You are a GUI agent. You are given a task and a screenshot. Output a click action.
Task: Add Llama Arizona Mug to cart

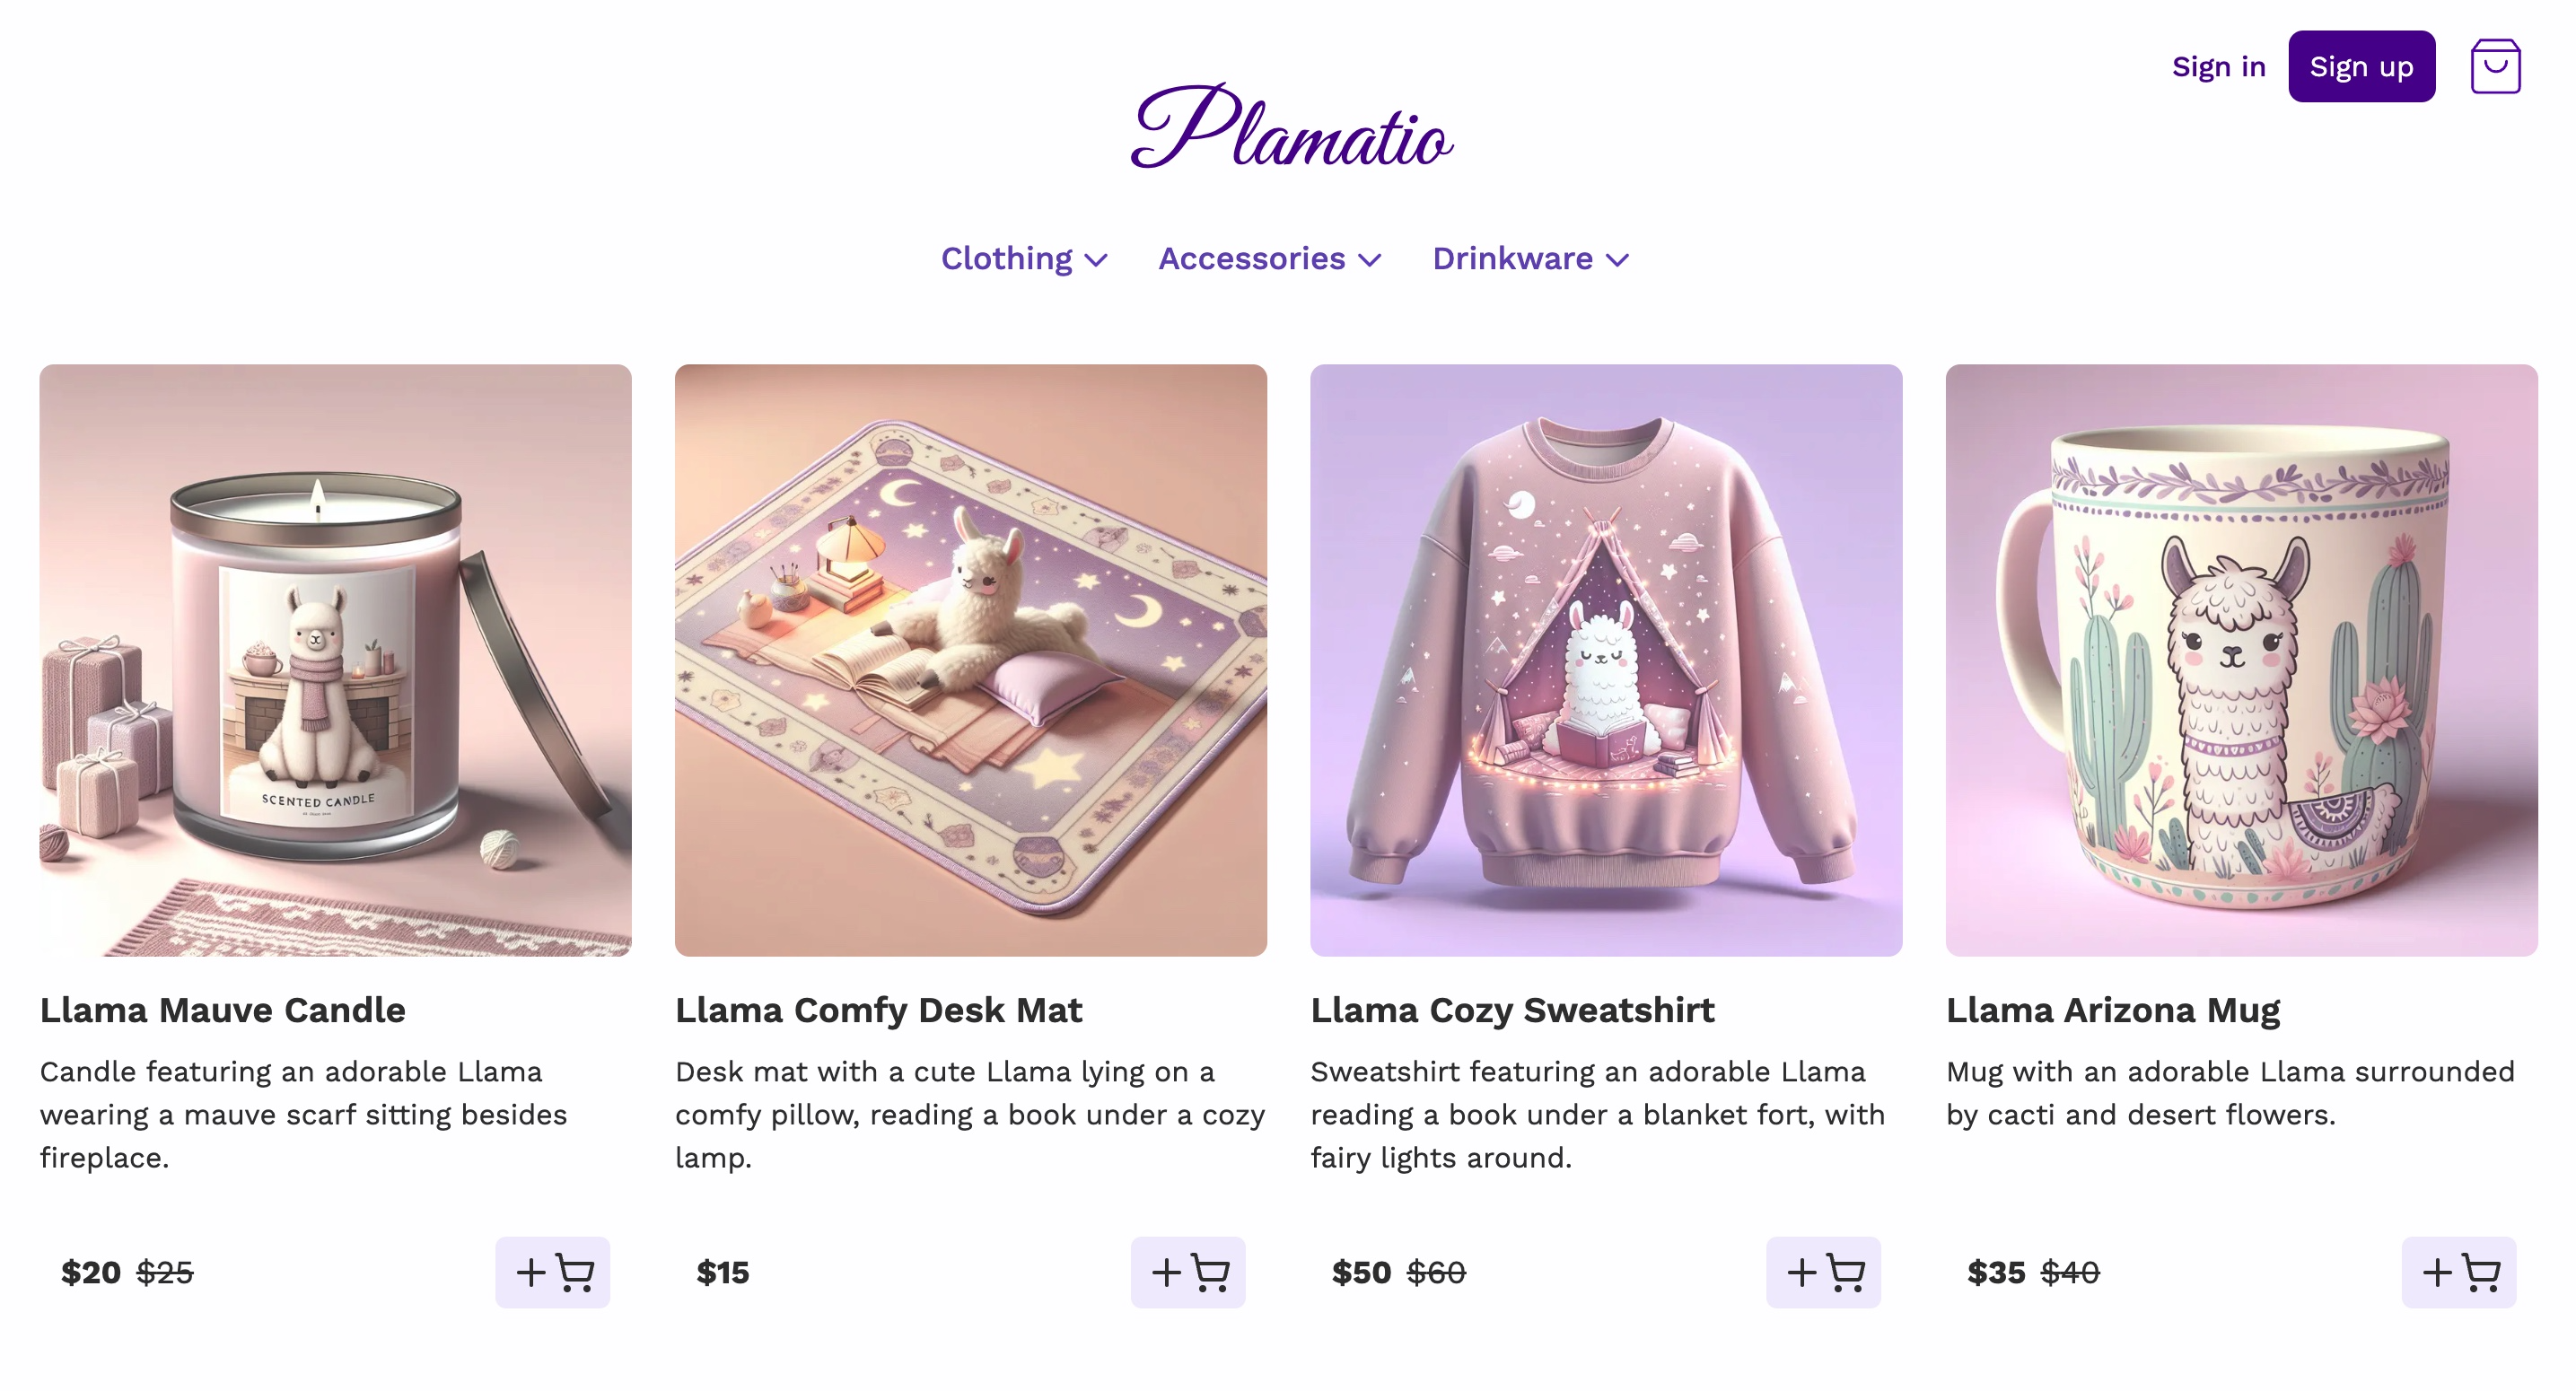2459,1272
